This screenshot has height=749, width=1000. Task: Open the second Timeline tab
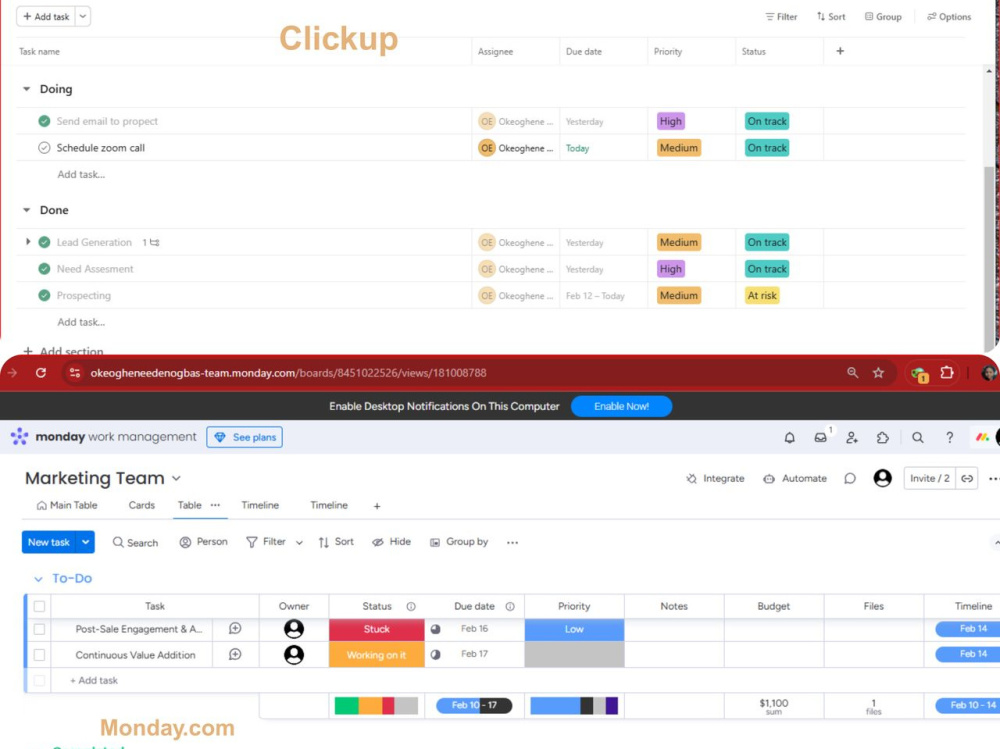tap(329, 505)
